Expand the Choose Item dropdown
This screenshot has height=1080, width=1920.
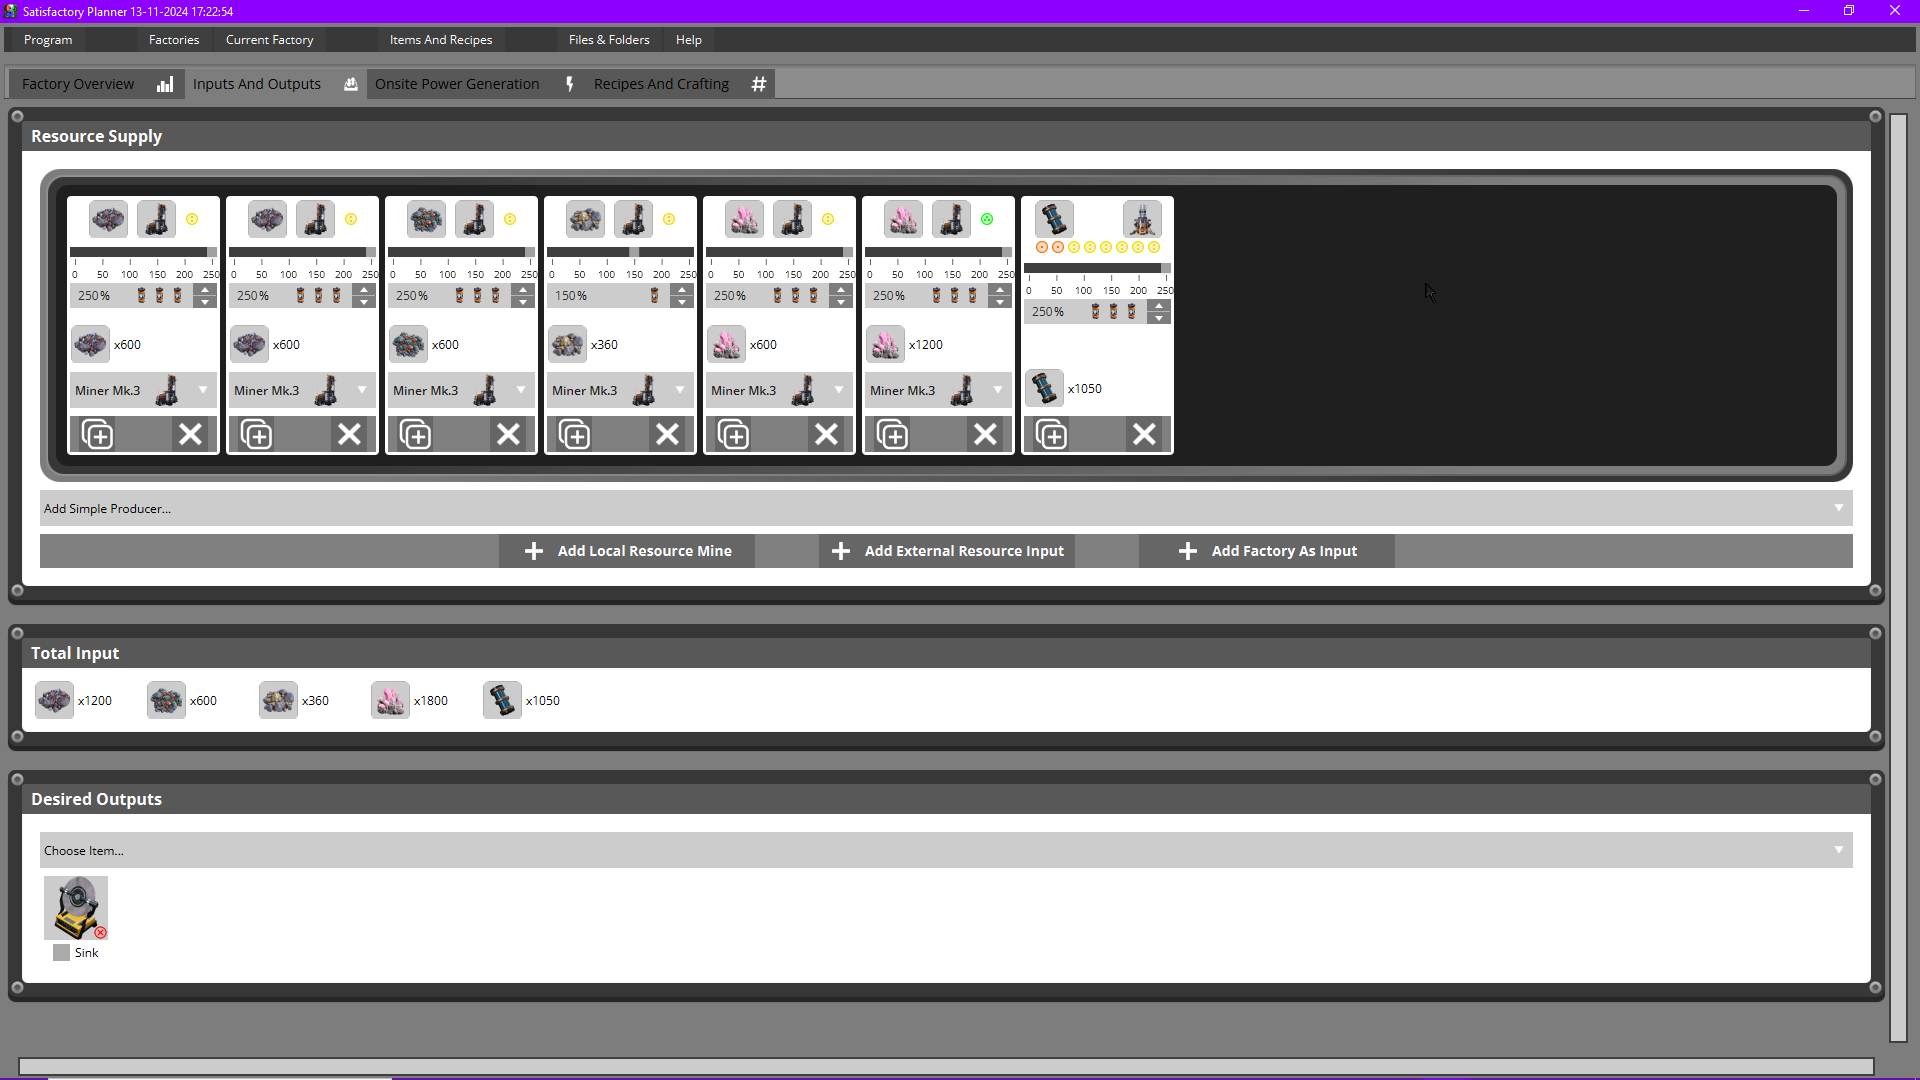coord(1838,850)
